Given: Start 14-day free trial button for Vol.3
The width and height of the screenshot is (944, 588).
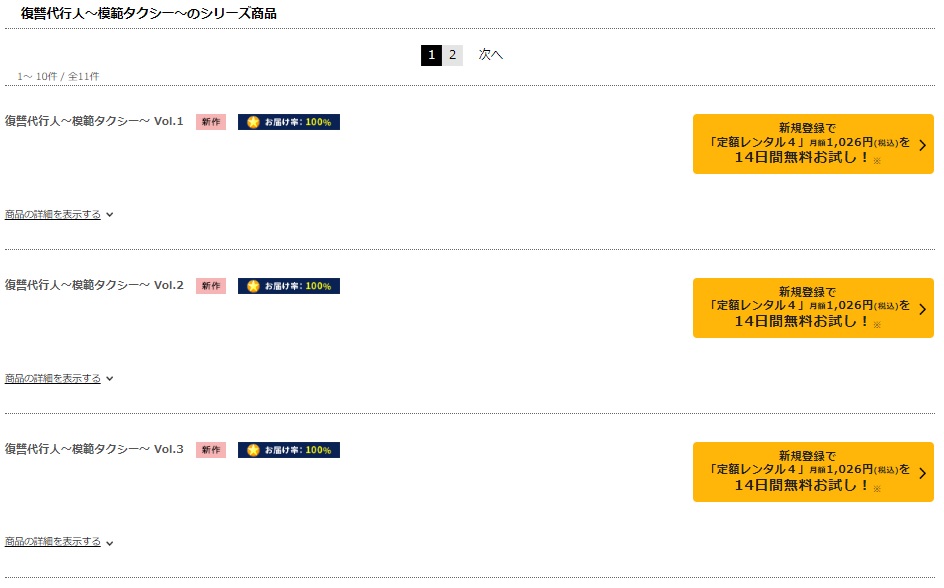Looking at the screenshot, I should click(x=813, y=472).
